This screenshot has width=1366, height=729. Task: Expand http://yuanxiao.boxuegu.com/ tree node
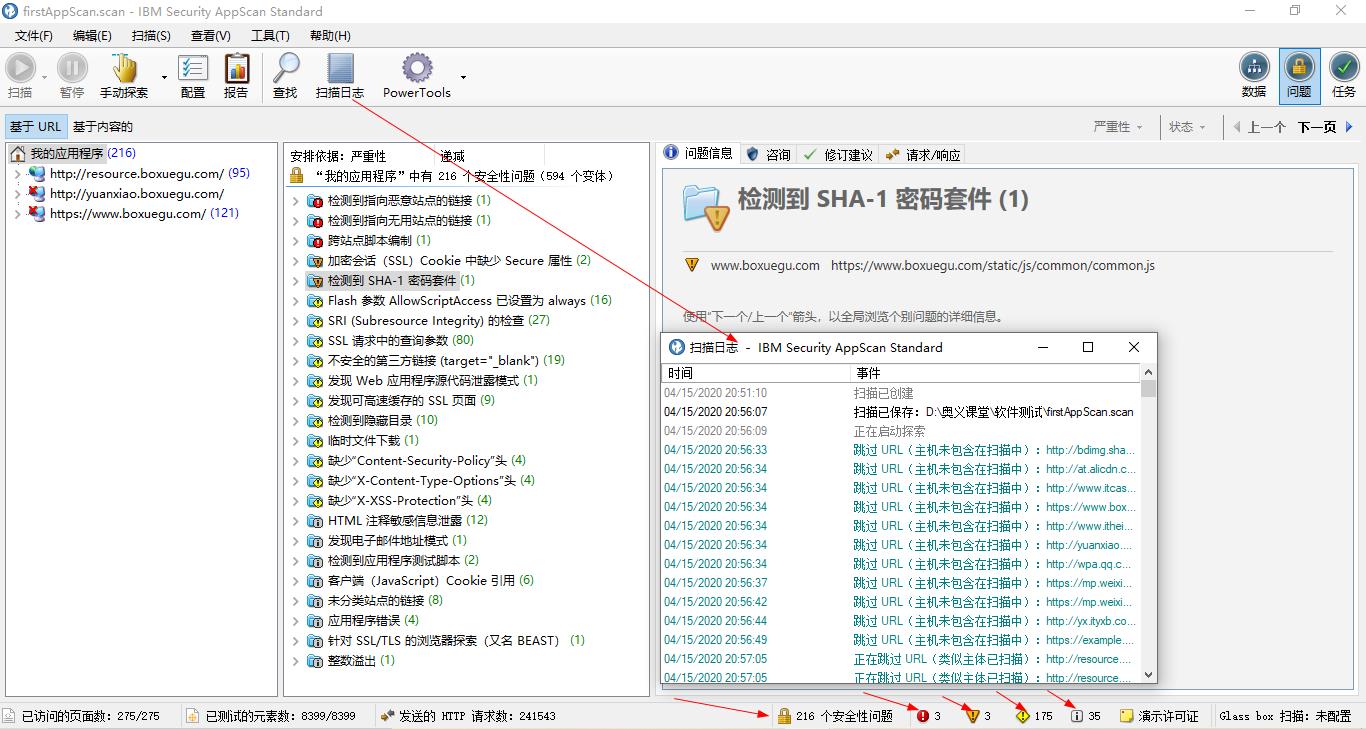pyautogui.click(x=17, y=194)
